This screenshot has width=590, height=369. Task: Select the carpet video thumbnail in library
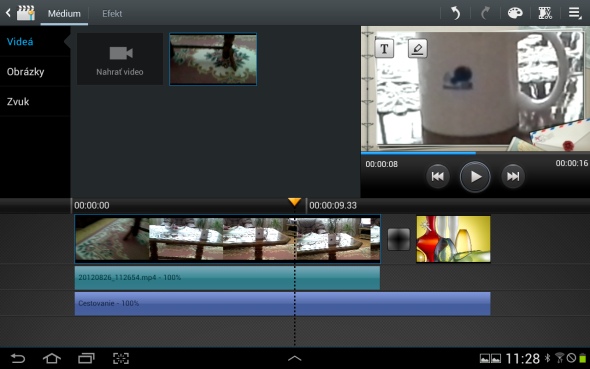click(x=213, y=59)
